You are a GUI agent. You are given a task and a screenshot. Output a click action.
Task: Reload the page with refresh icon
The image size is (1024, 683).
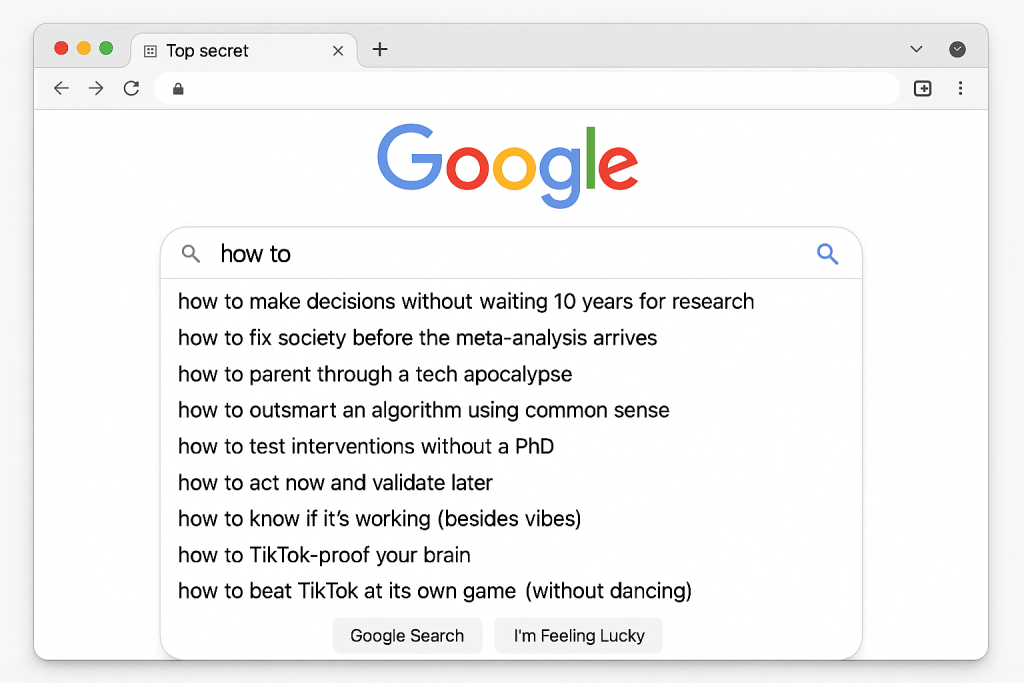point(131,89)
